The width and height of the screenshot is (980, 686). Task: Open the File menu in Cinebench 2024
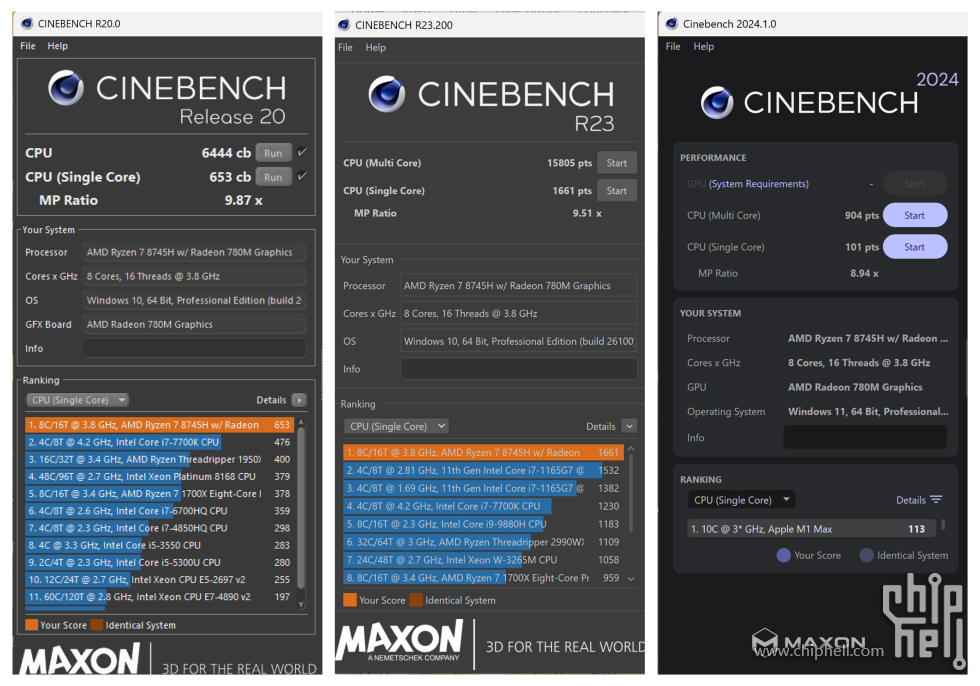[x=673, y=46]
